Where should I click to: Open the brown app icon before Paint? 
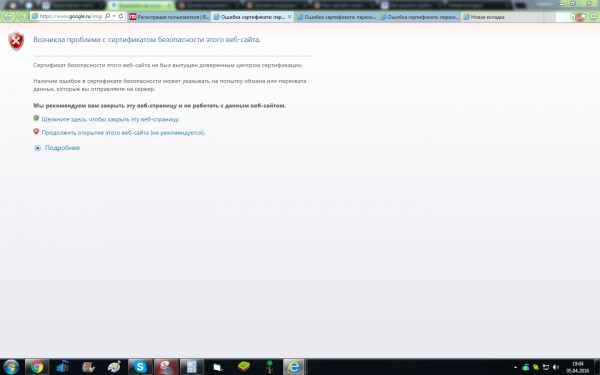[x=88, y=367]
